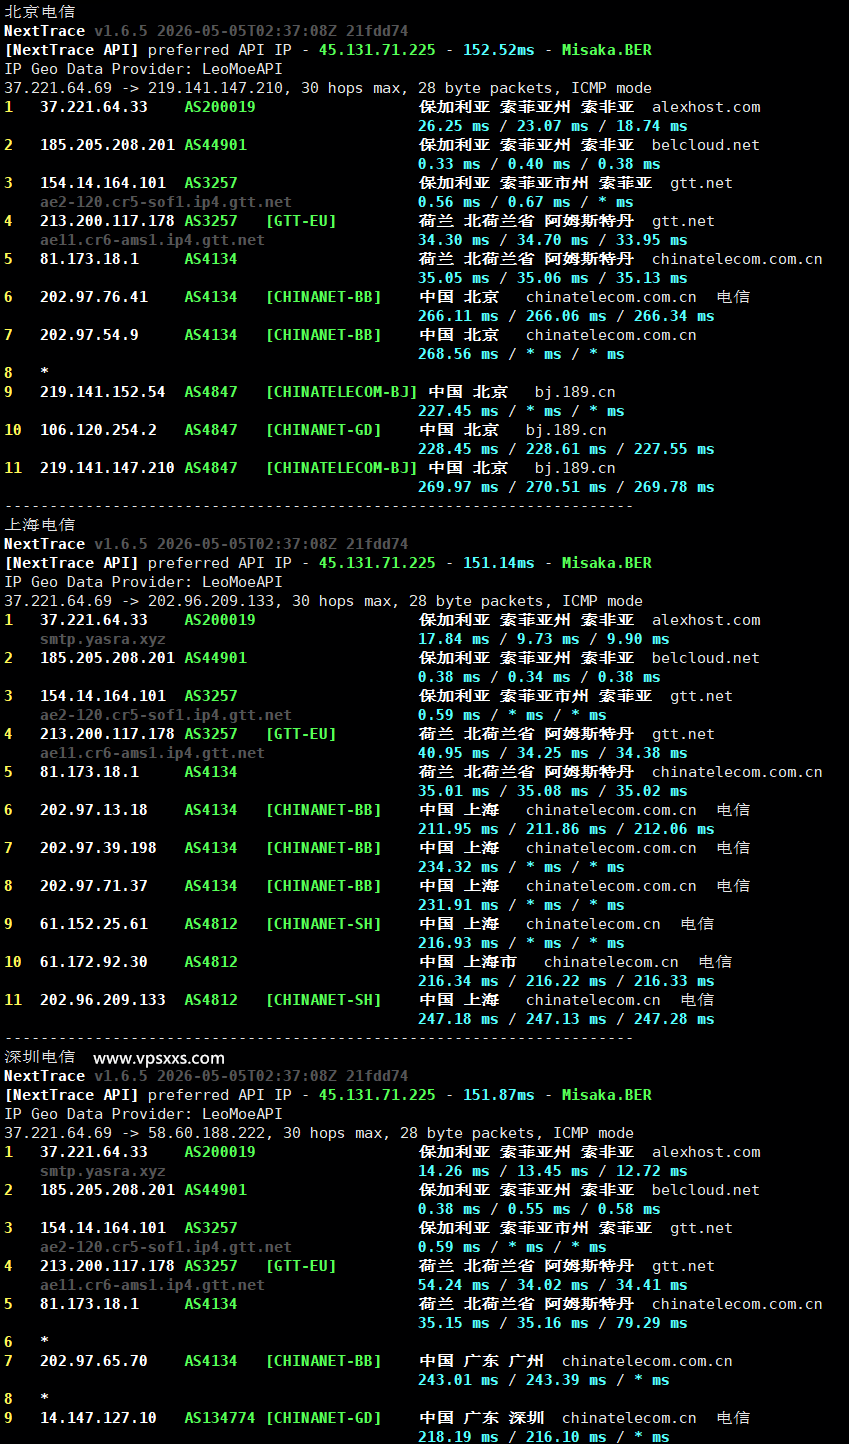
Task: Click the AS134774 number
Action: 220,1418
